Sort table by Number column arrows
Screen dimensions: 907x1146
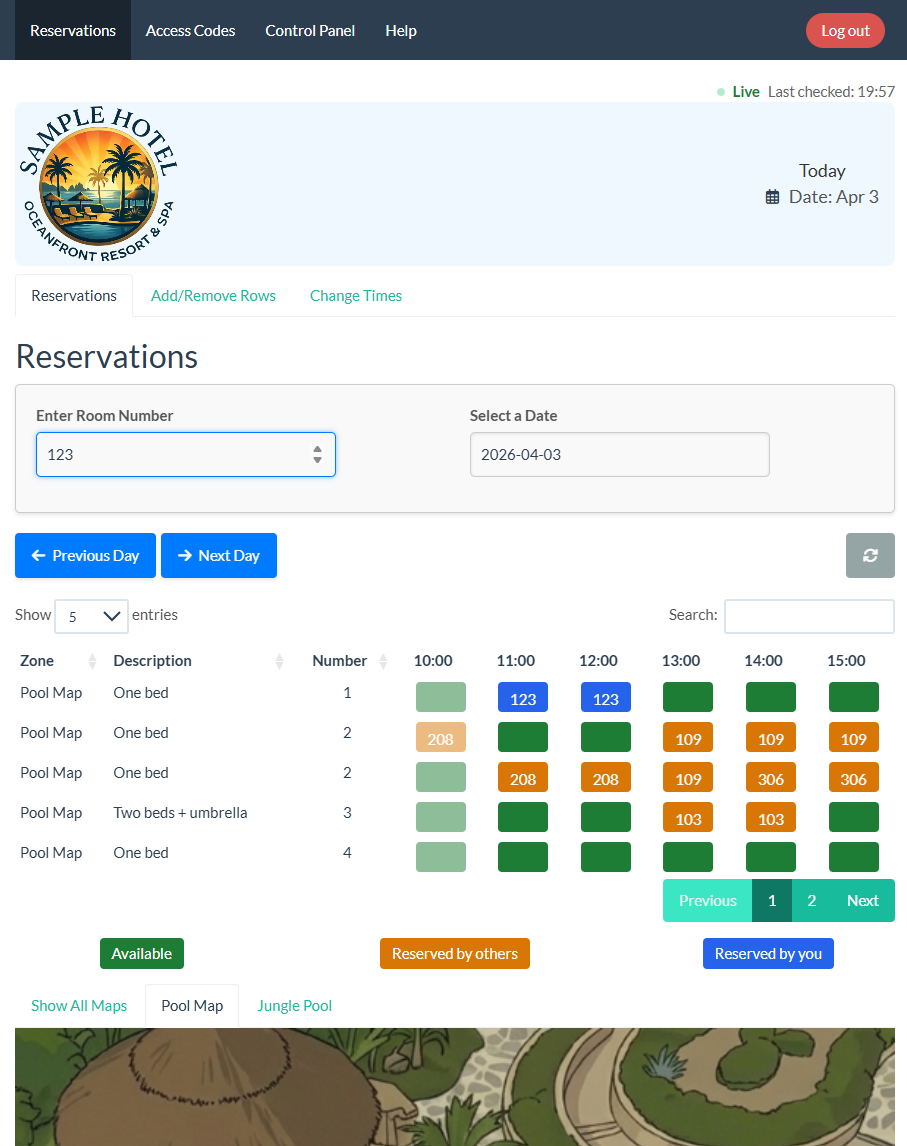[382, 661]
